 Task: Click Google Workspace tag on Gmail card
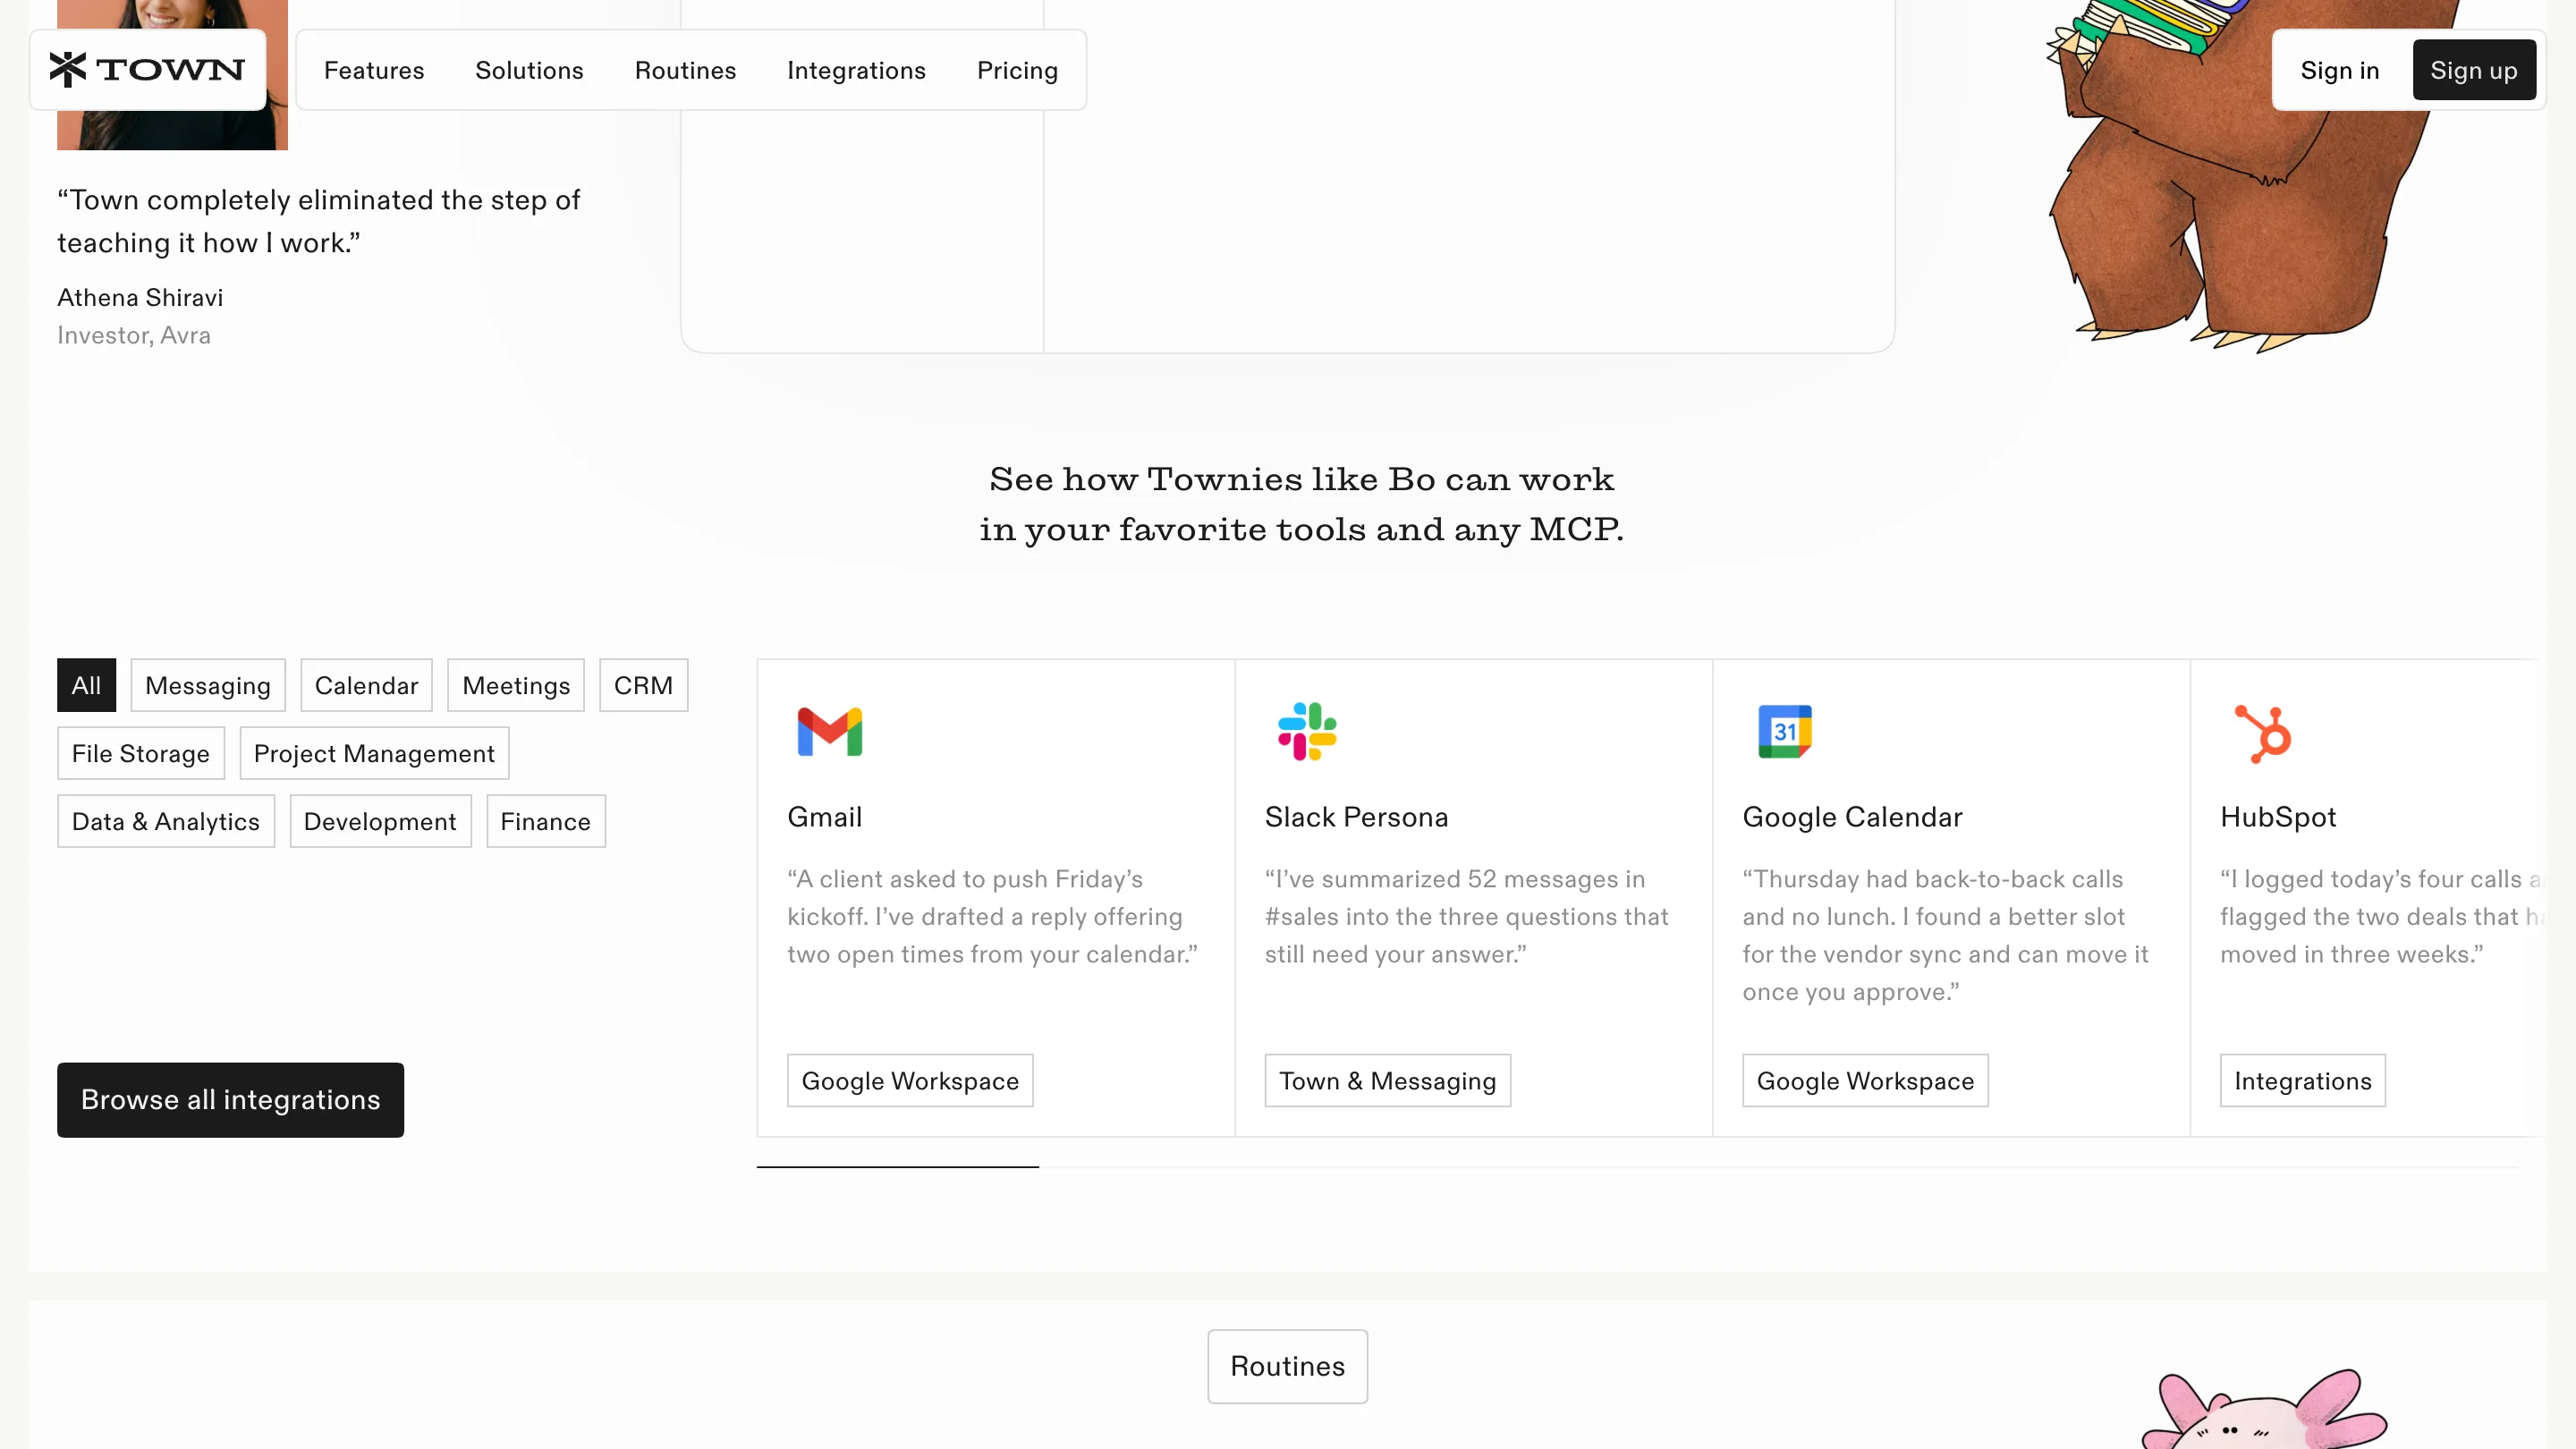point(910,1081)
